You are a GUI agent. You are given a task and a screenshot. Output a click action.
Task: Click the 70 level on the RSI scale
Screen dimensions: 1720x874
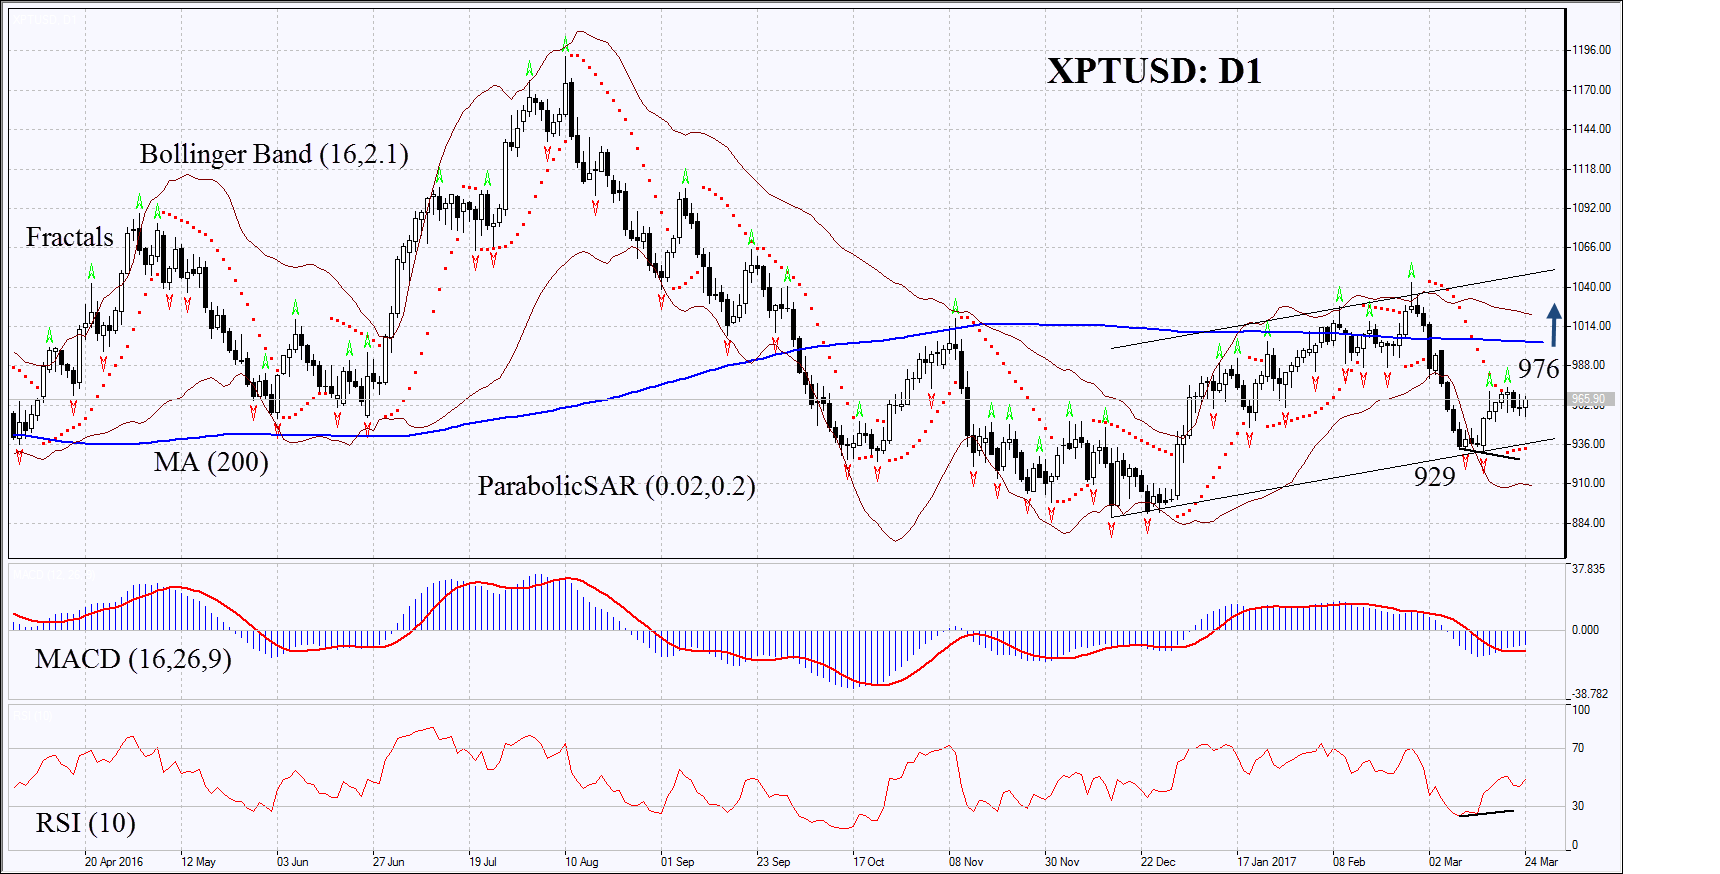point(1578,748)
